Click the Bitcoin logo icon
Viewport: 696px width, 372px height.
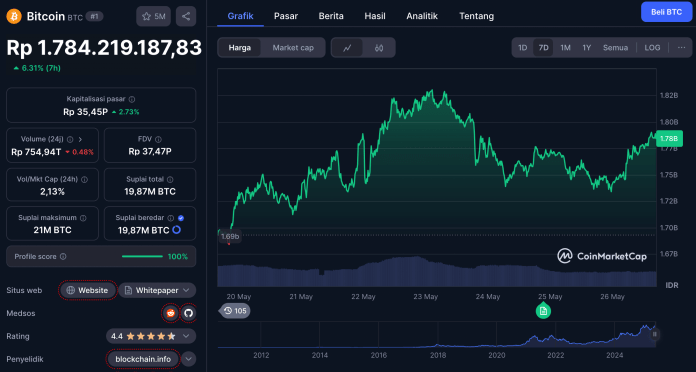14,16
